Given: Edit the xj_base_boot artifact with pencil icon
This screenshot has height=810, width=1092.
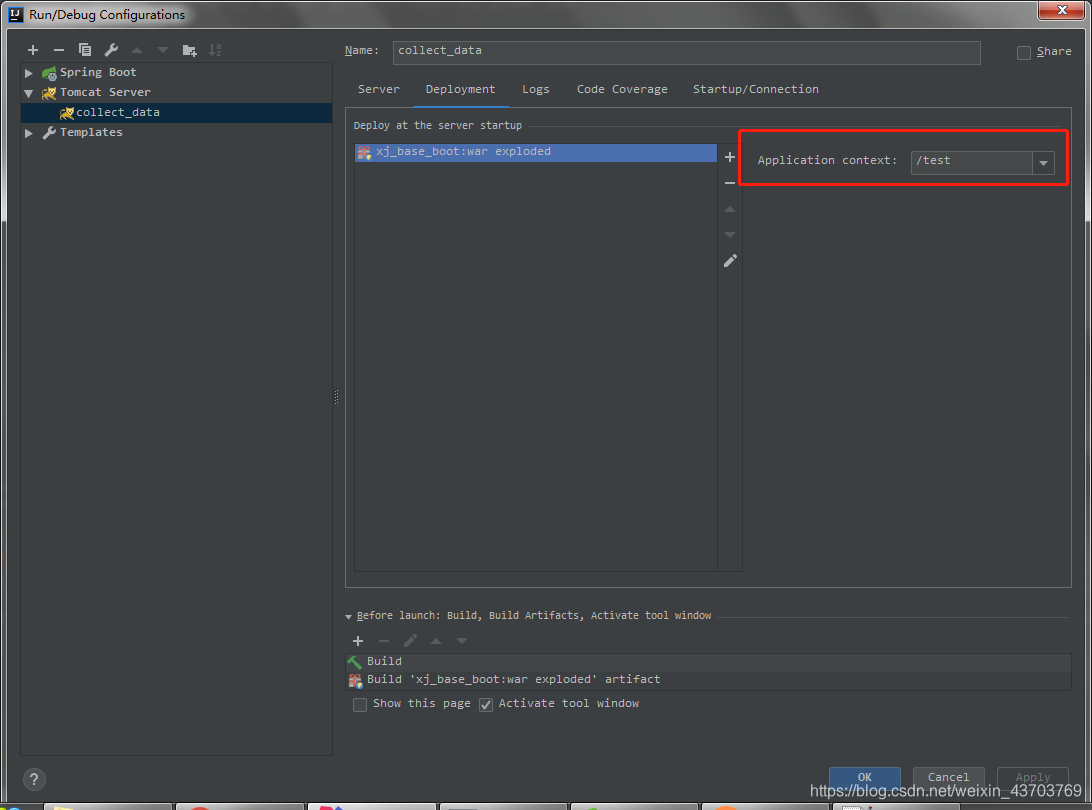Looking at the screenshot, I should tap(730, 260).
